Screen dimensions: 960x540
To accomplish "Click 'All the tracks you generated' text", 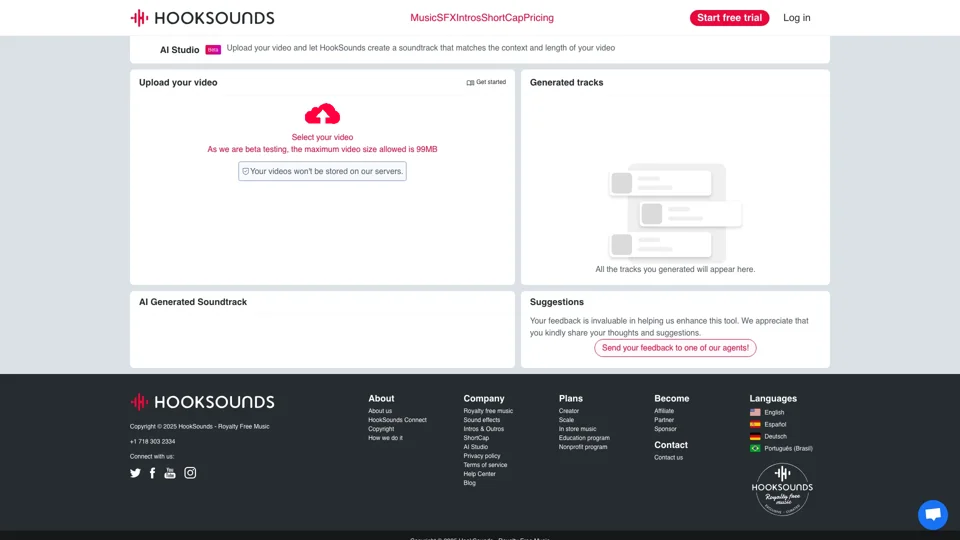I will coord(675,269).
